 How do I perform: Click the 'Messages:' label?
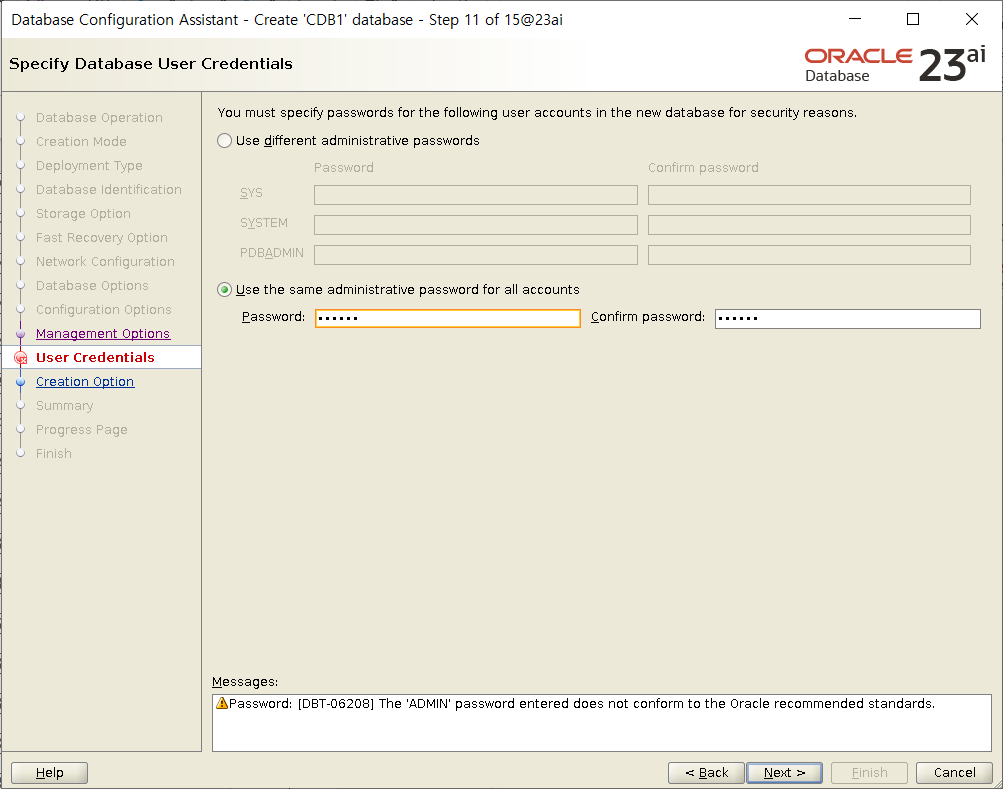click(245, 682)
